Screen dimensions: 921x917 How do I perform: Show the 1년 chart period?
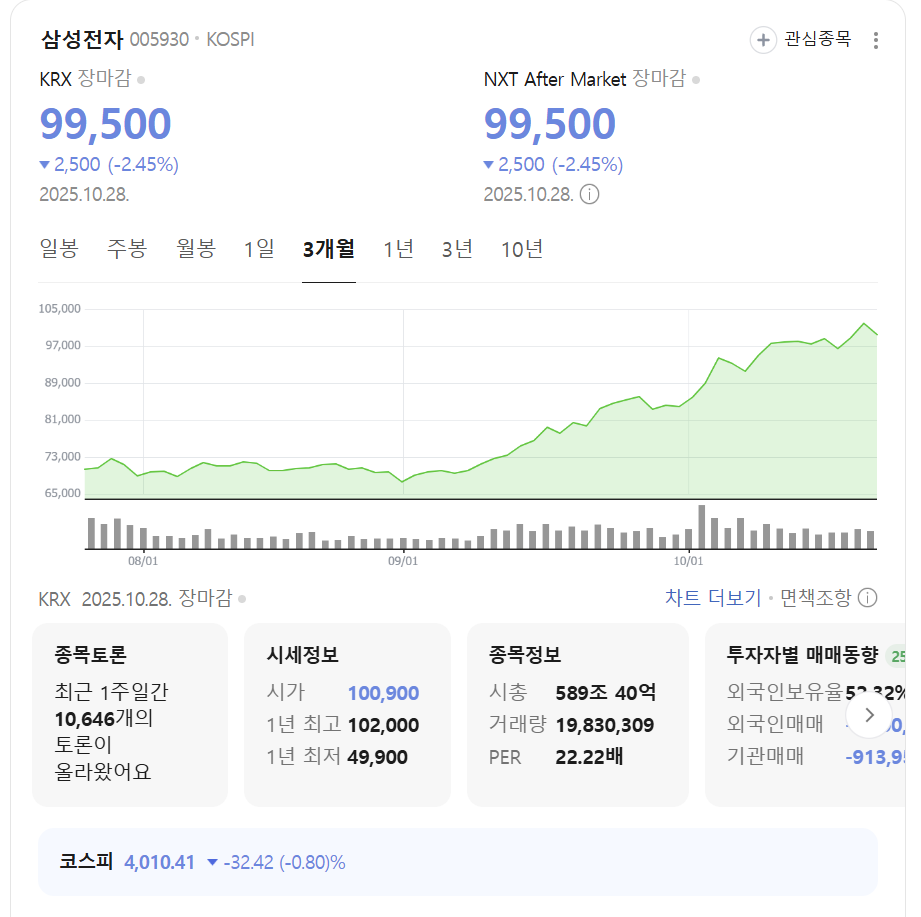point(398,249)
